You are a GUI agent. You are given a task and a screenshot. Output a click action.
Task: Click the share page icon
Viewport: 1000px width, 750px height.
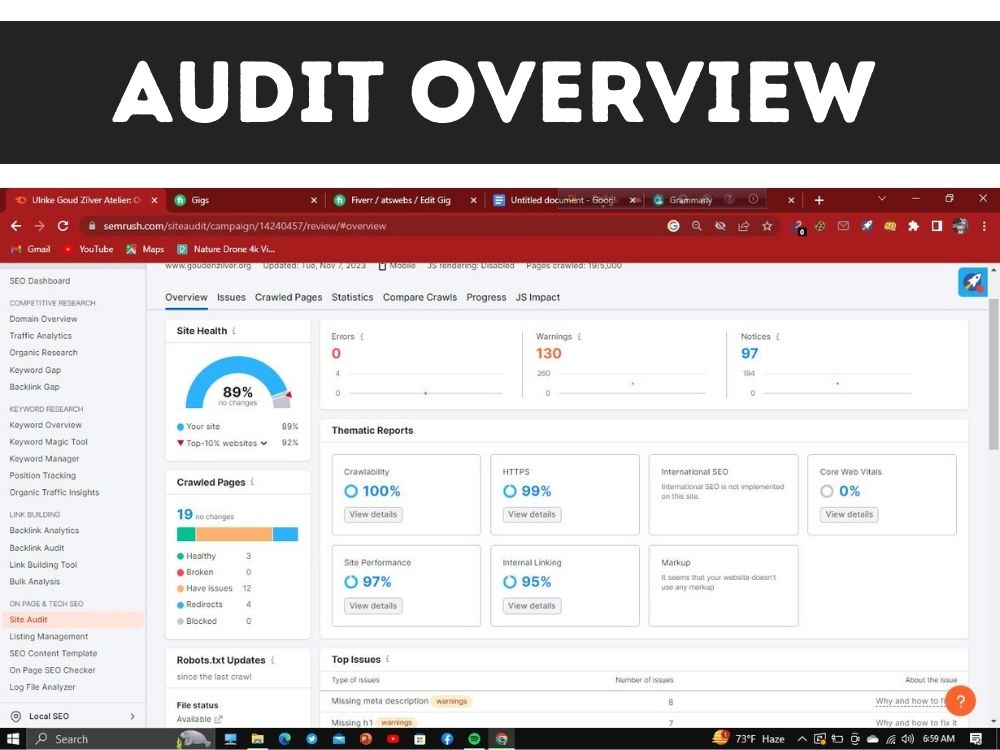[744, 226]
